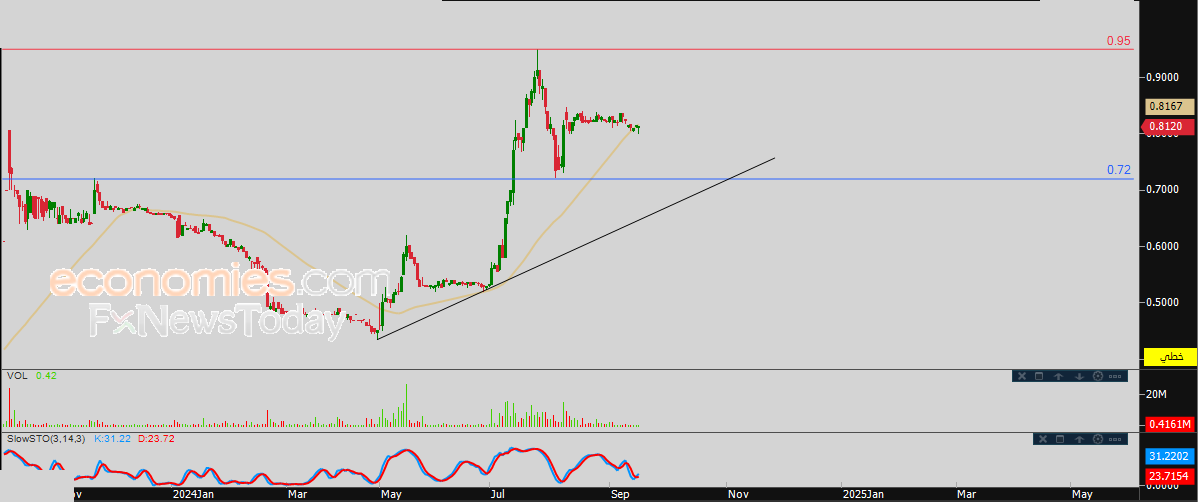Open VOL indicator settings gear

[x=1098, y=376]
